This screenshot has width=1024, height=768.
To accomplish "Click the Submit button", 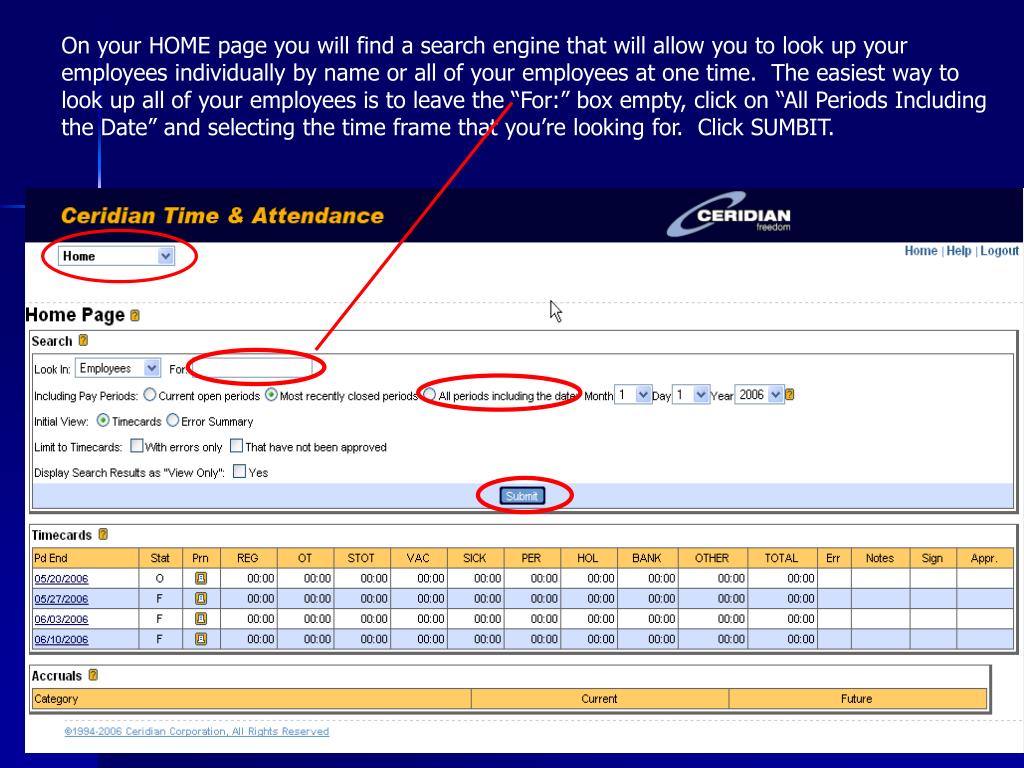I will 522,496.
